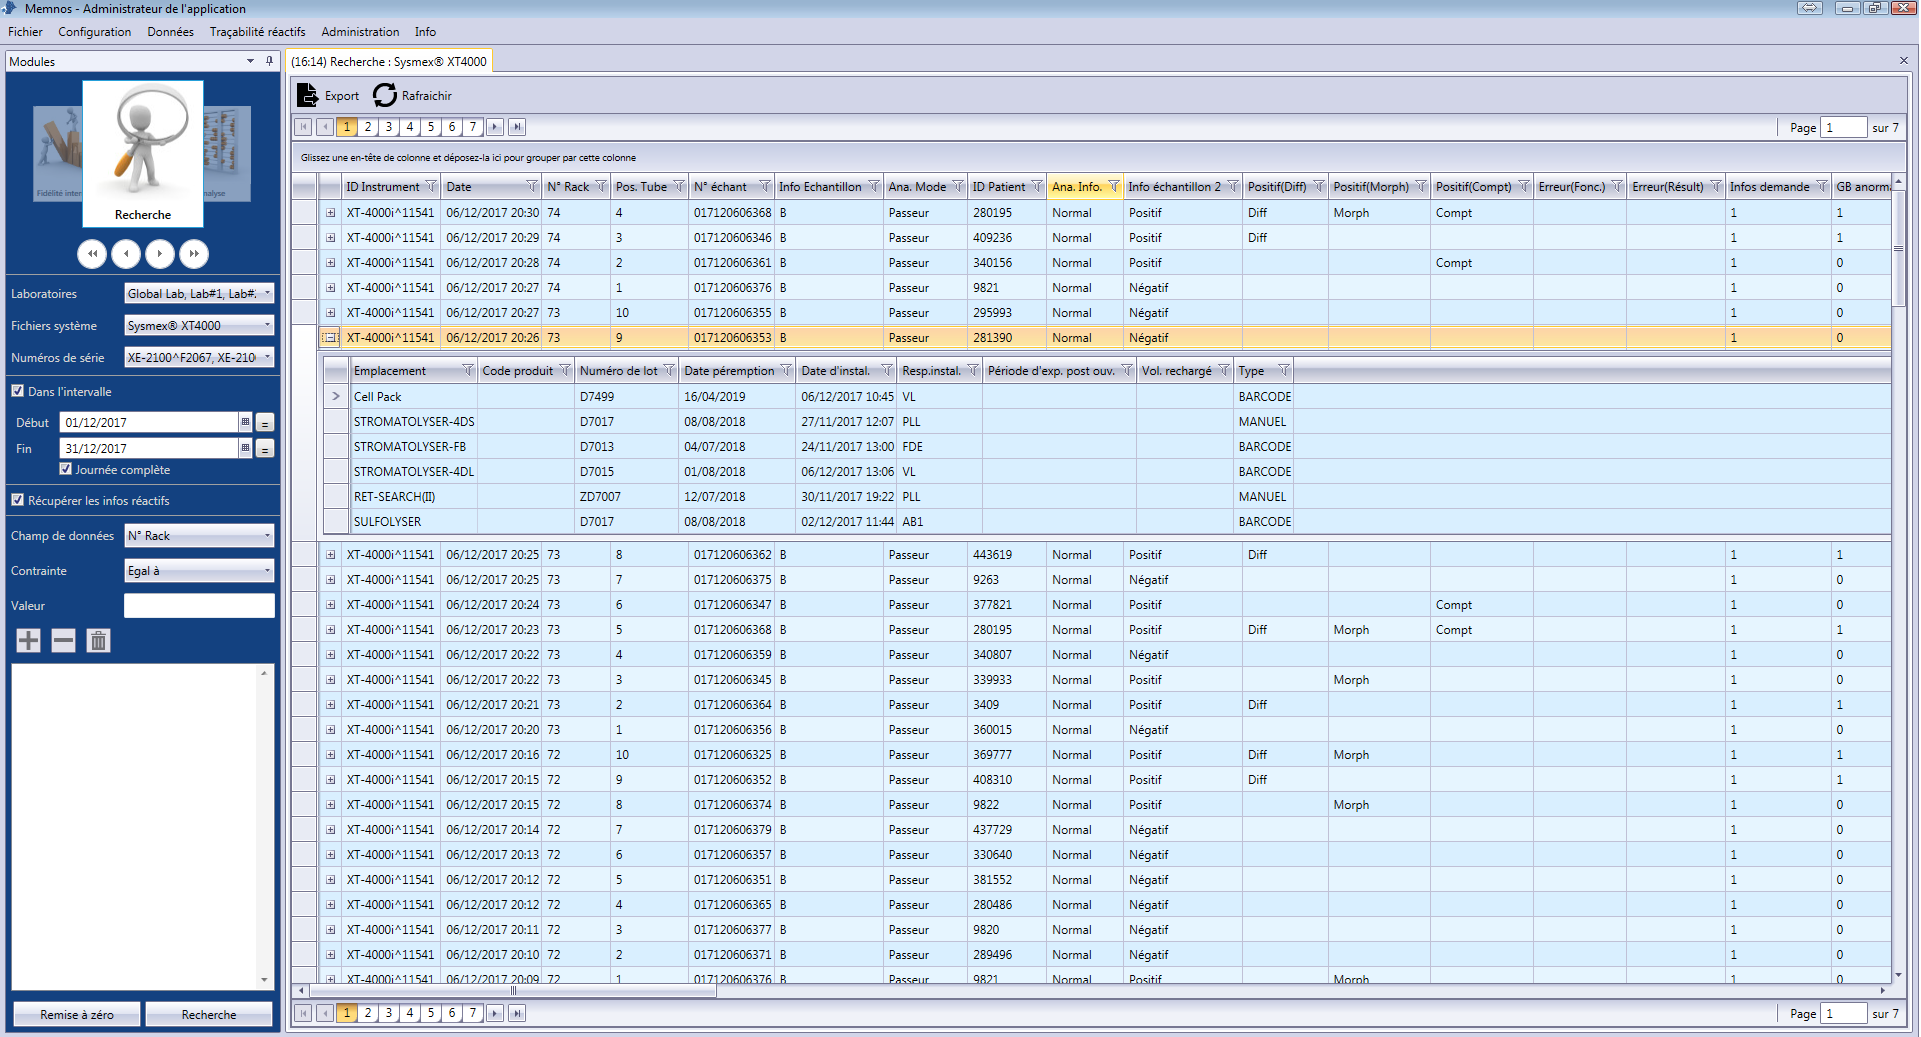This screenshot has width=1921, height=1037.
Task: Open calendar picker for Fin date
Action: pos(245,448)
